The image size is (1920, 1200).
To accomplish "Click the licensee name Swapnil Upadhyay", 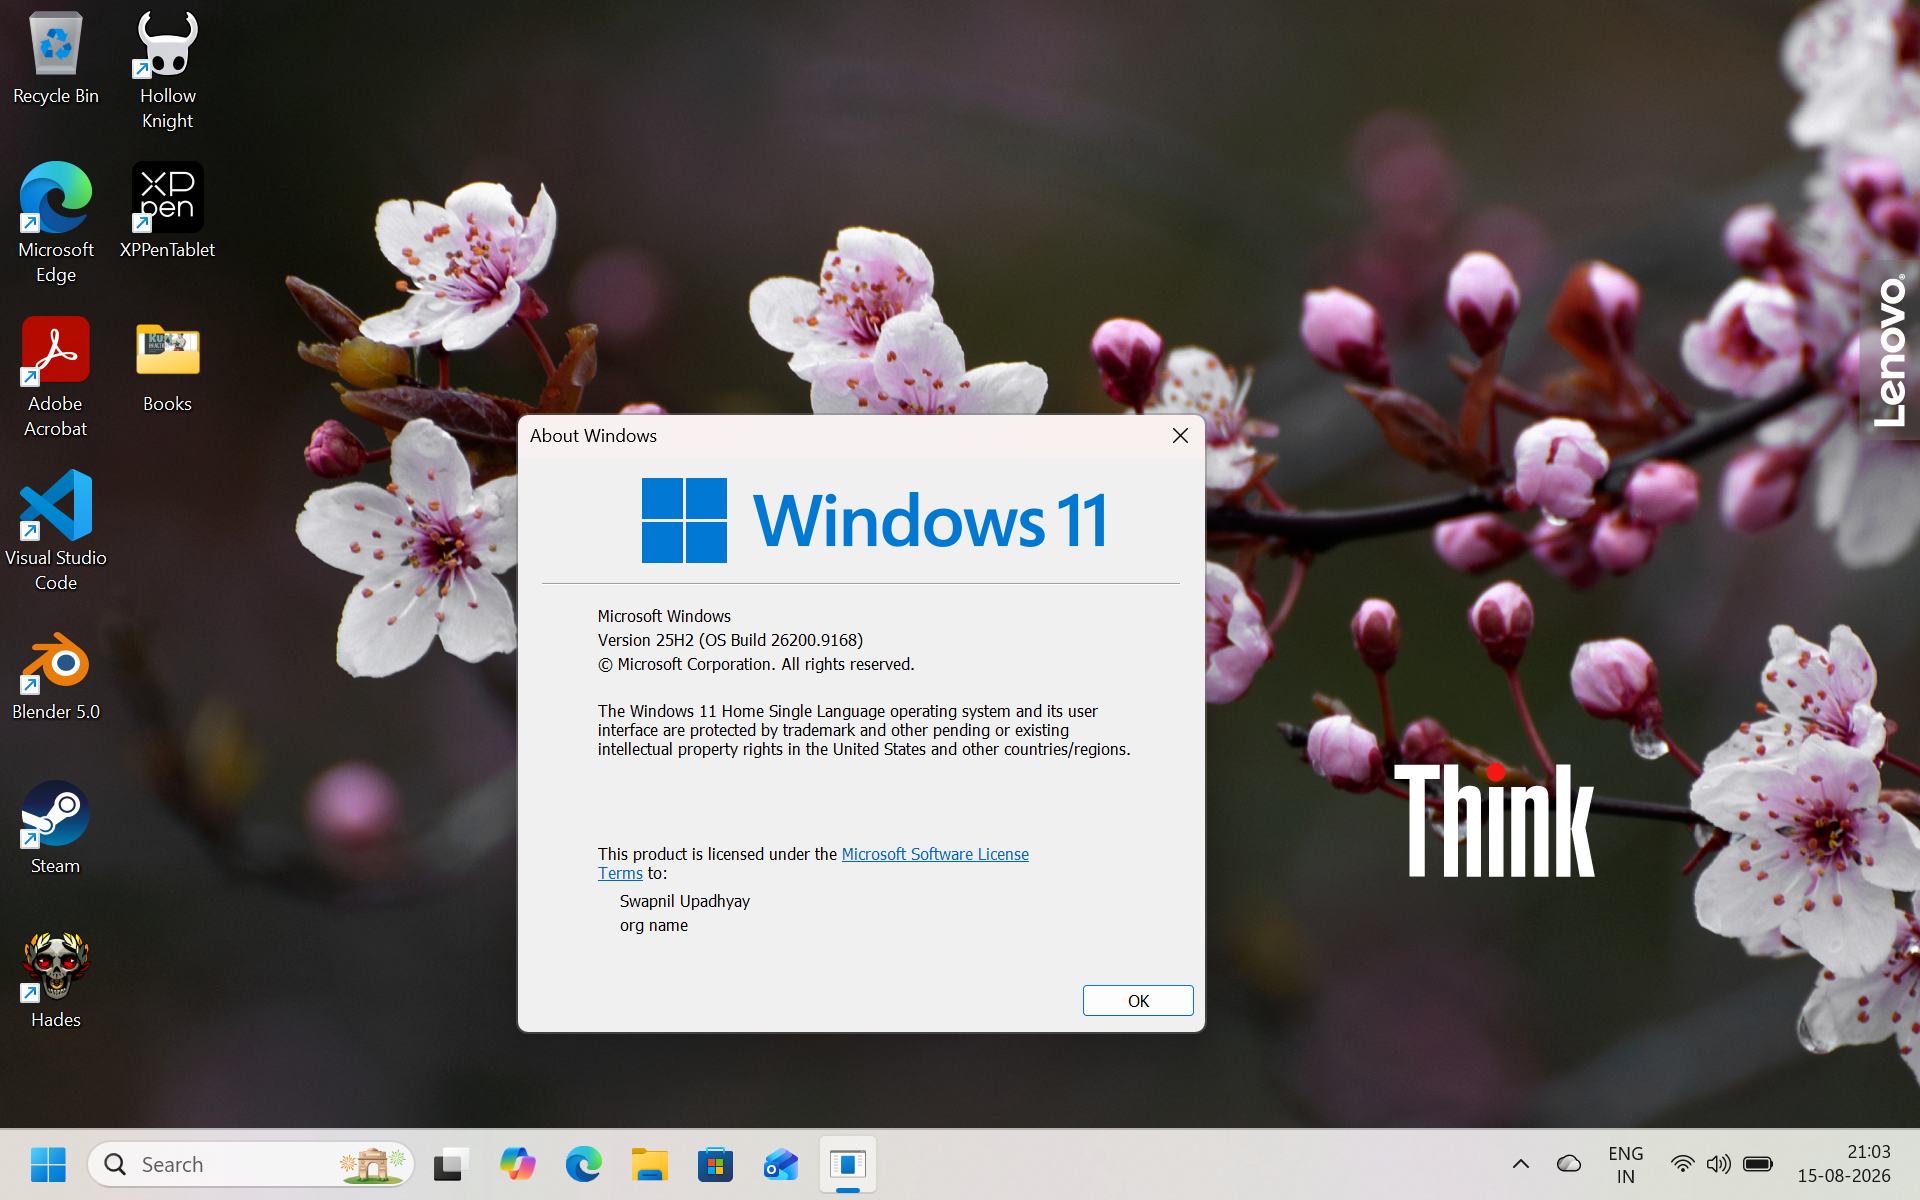I will (x=684, y=901).
